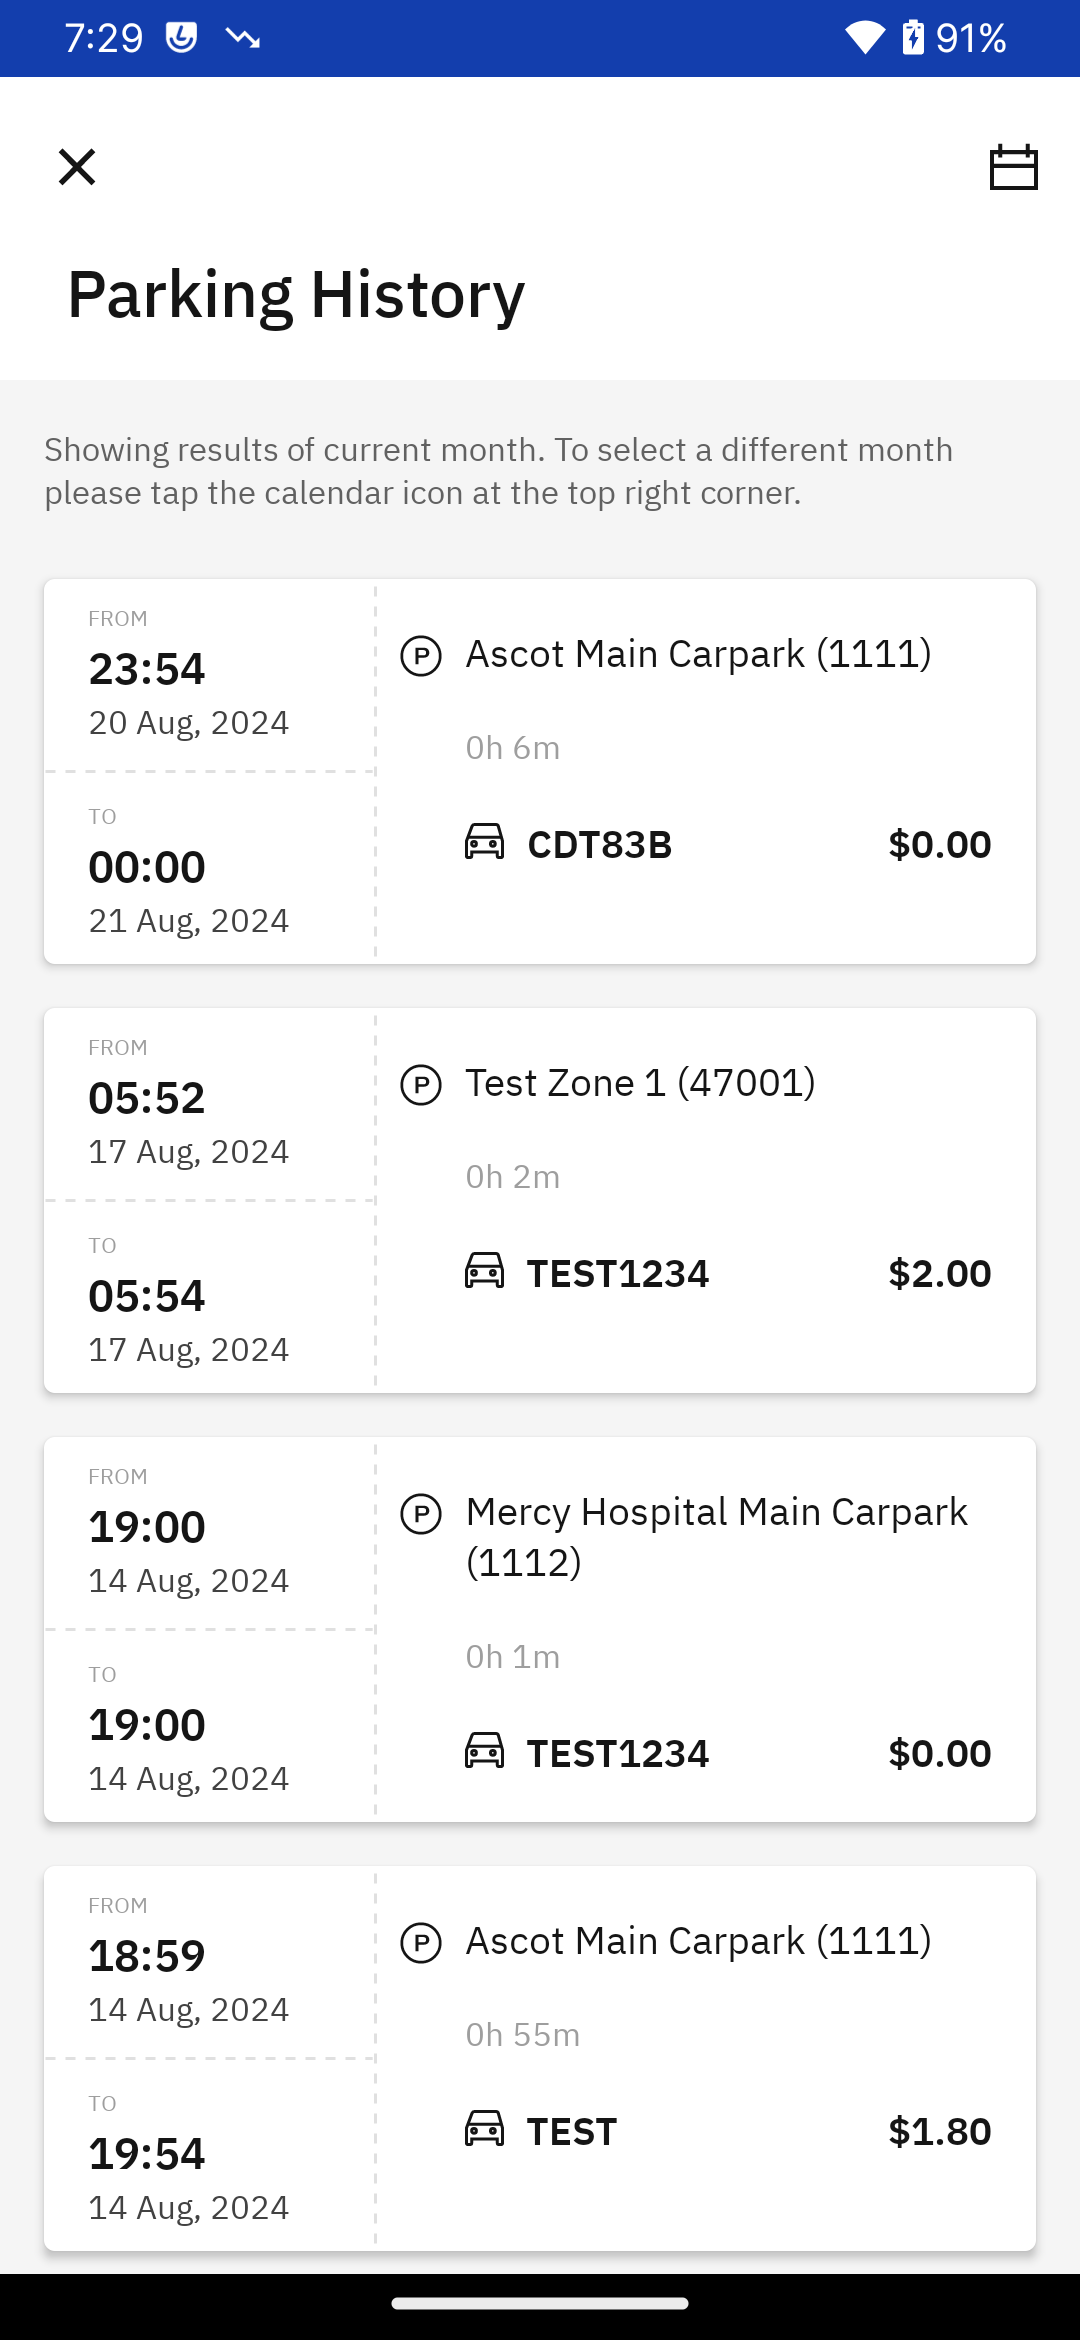Tap the Android home gesture bar

540,2304
